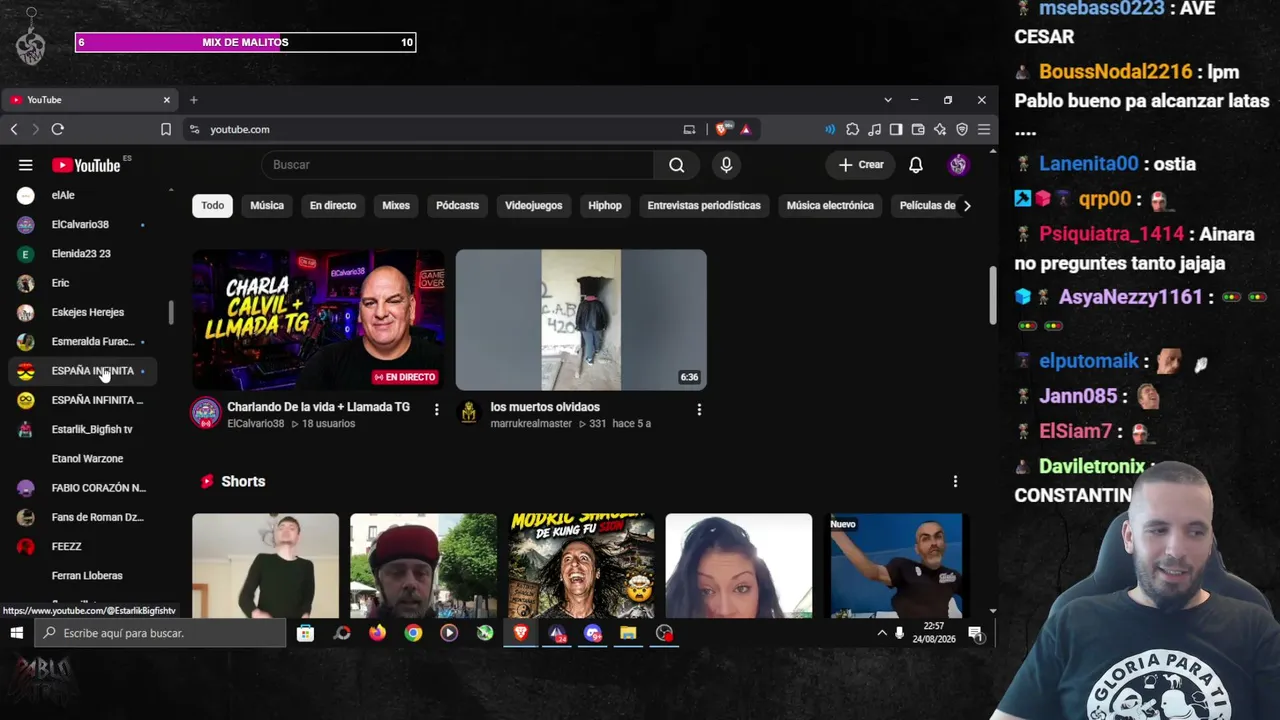
Task: Select the Pódcasts filter chip
Action: 457,206
